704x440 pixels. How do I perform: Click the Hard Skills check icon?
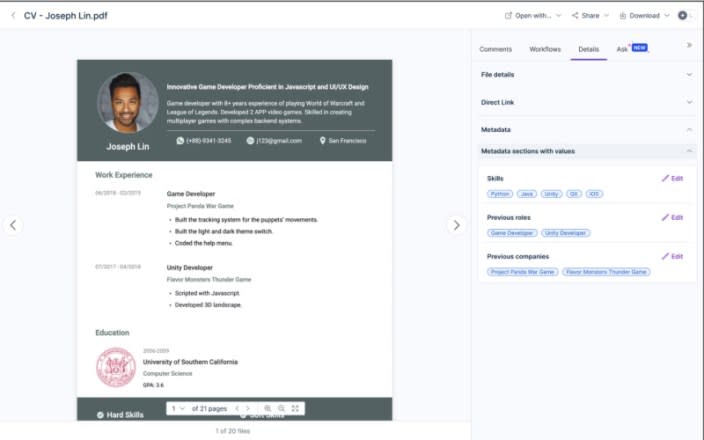pyautogui.click(x=100, y=415)
